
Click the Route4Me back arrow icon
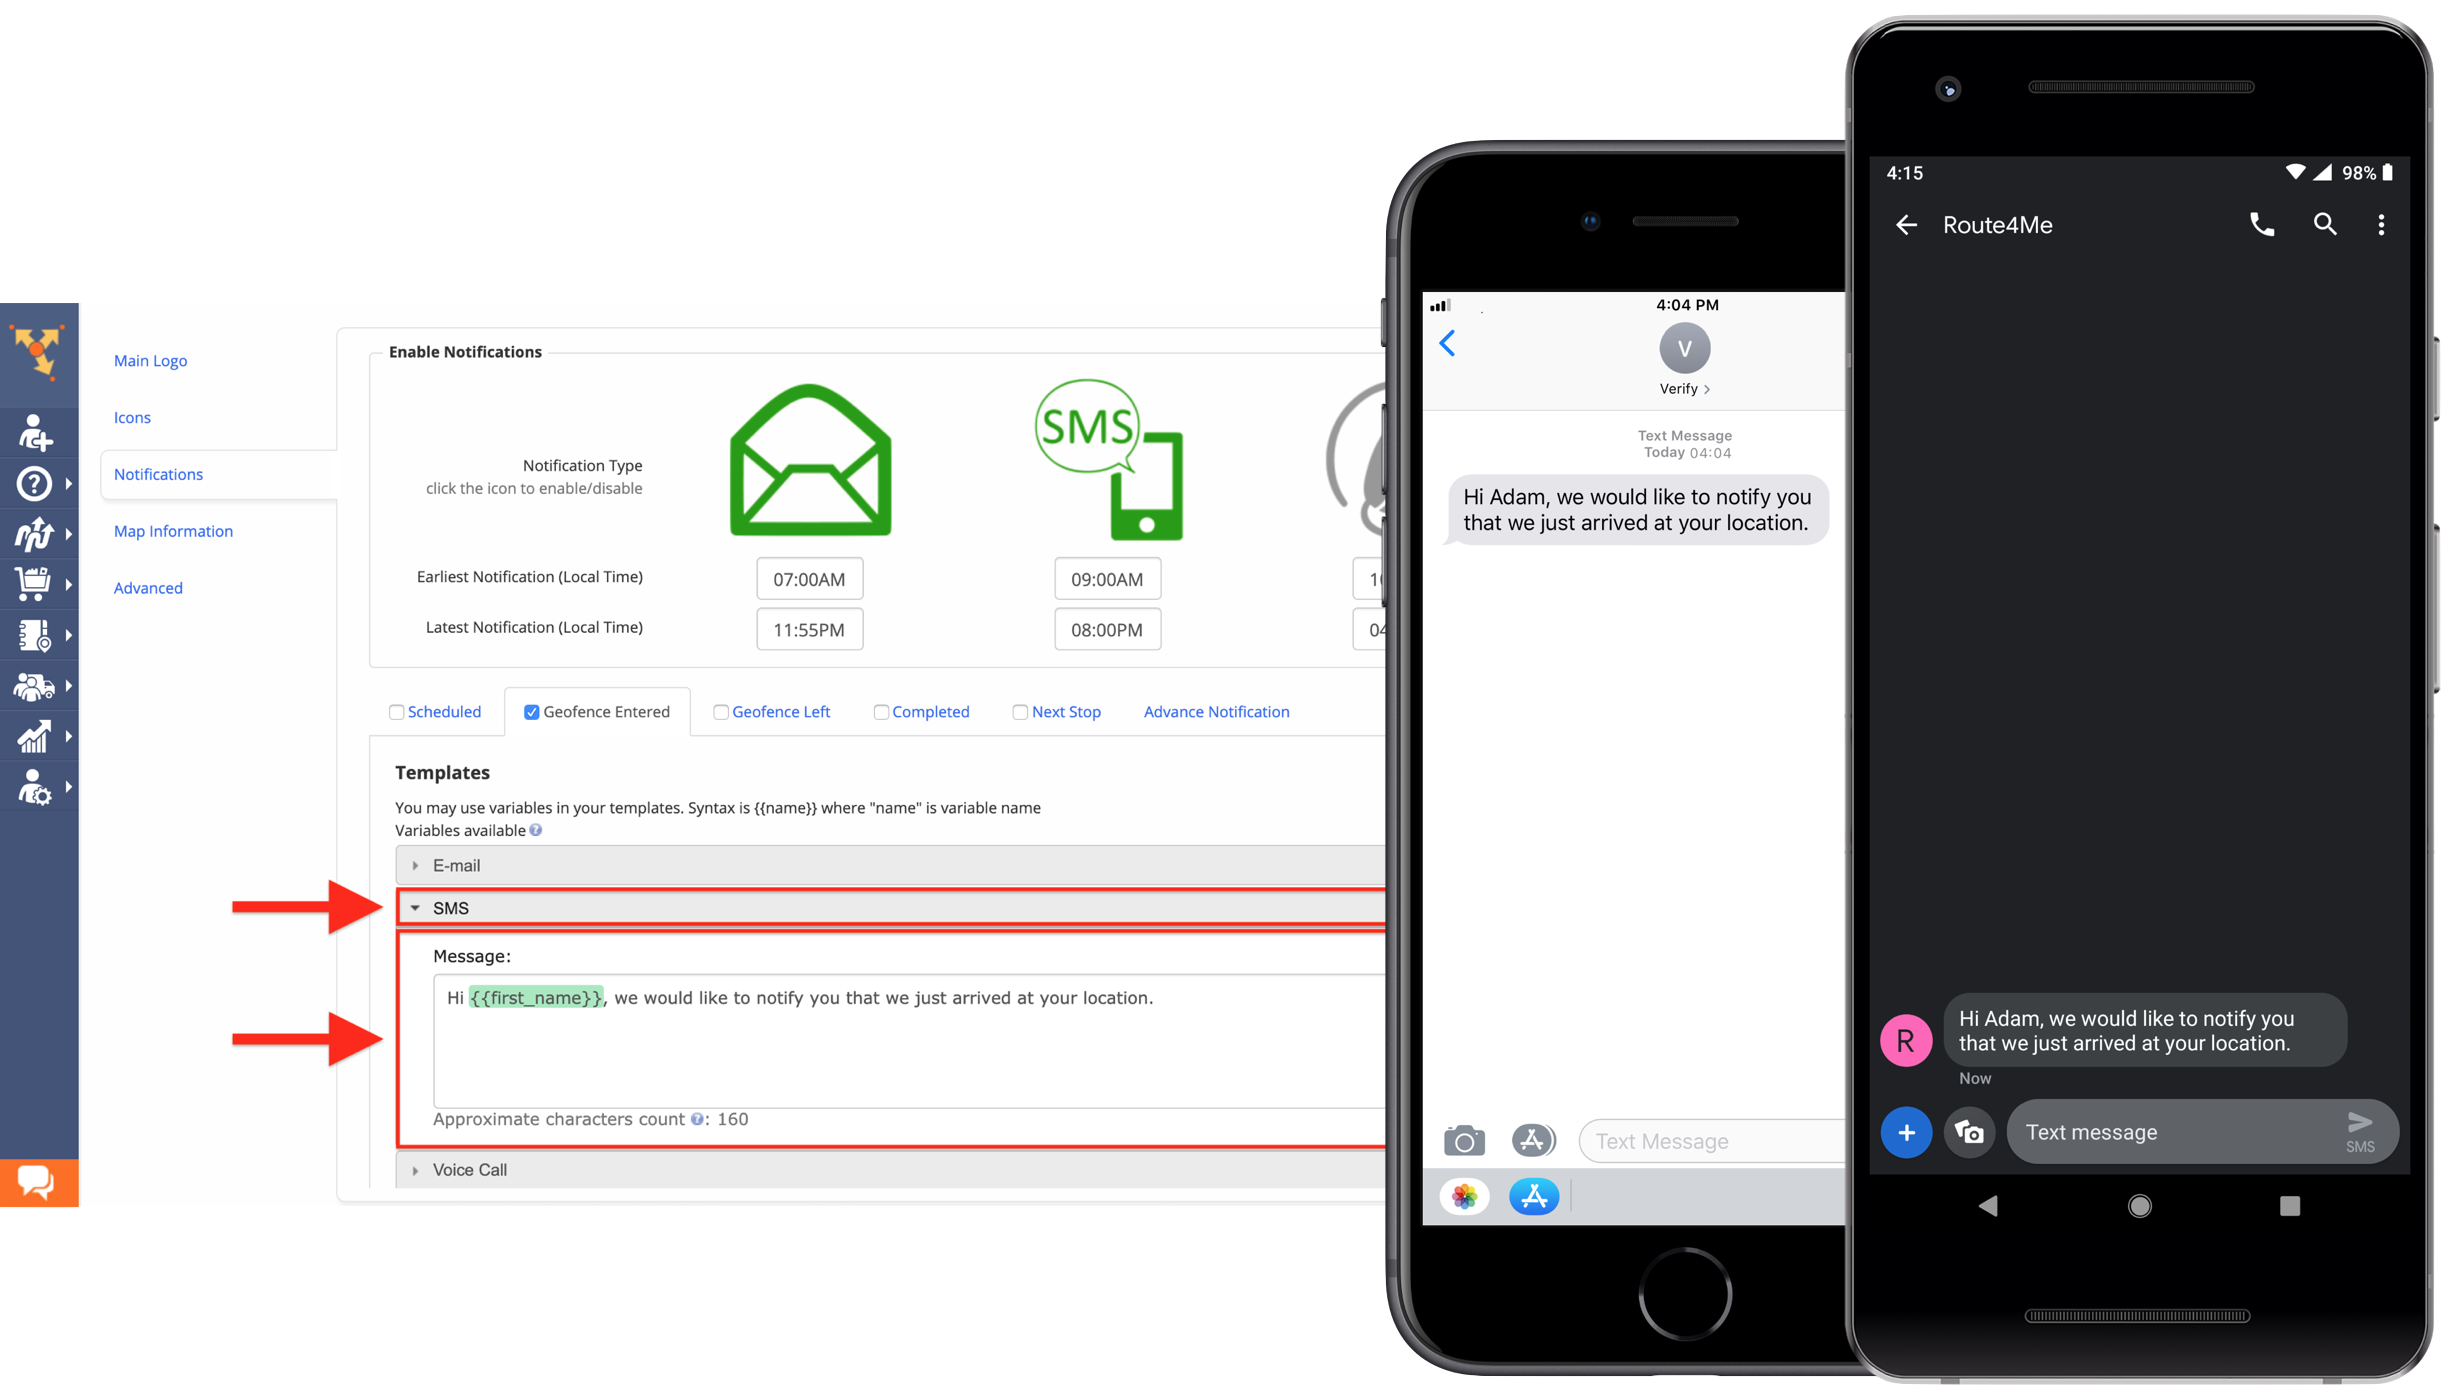(x=1906, y=226)
